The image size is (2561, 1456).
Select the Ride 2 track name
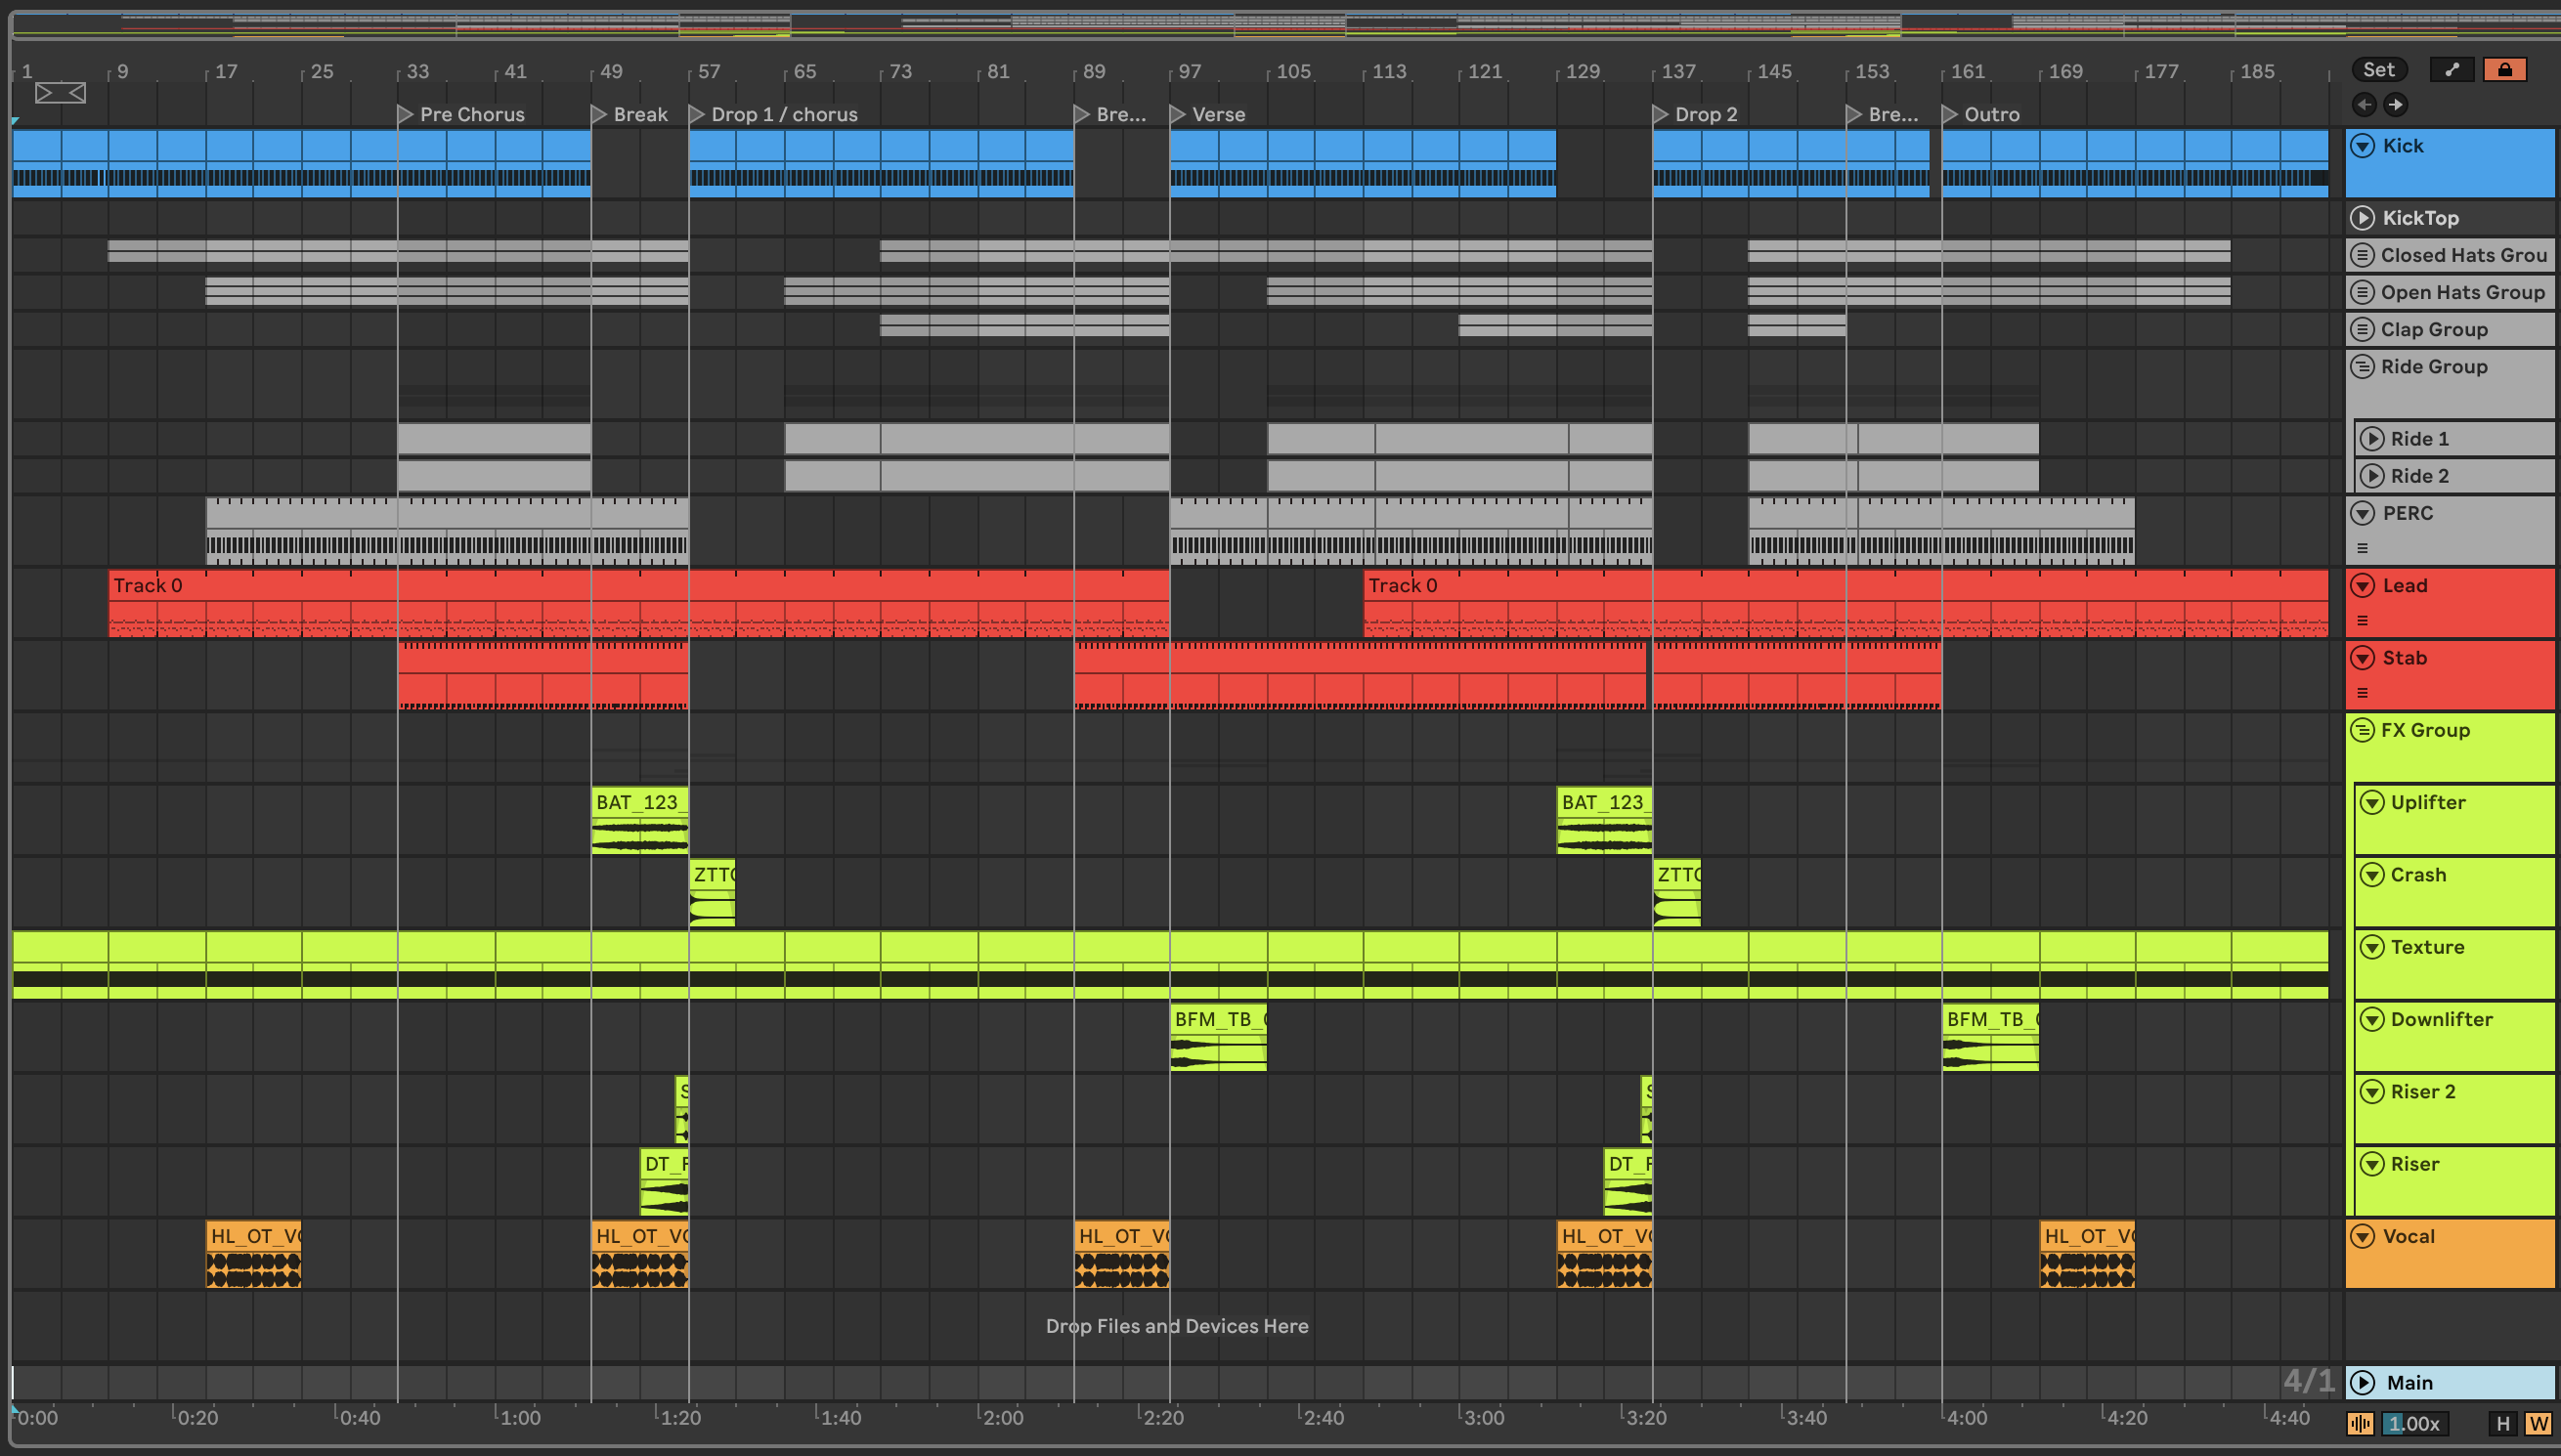pos(2419,476)
